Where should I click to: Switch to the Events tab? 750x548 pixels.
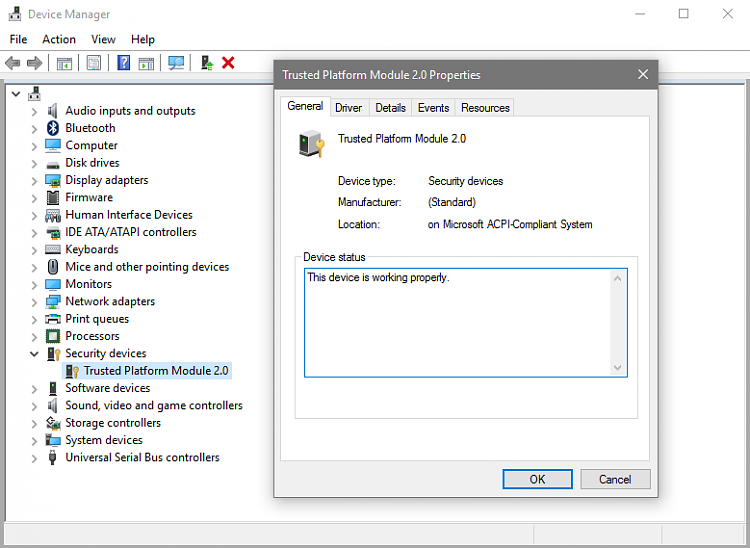[433, 108]
